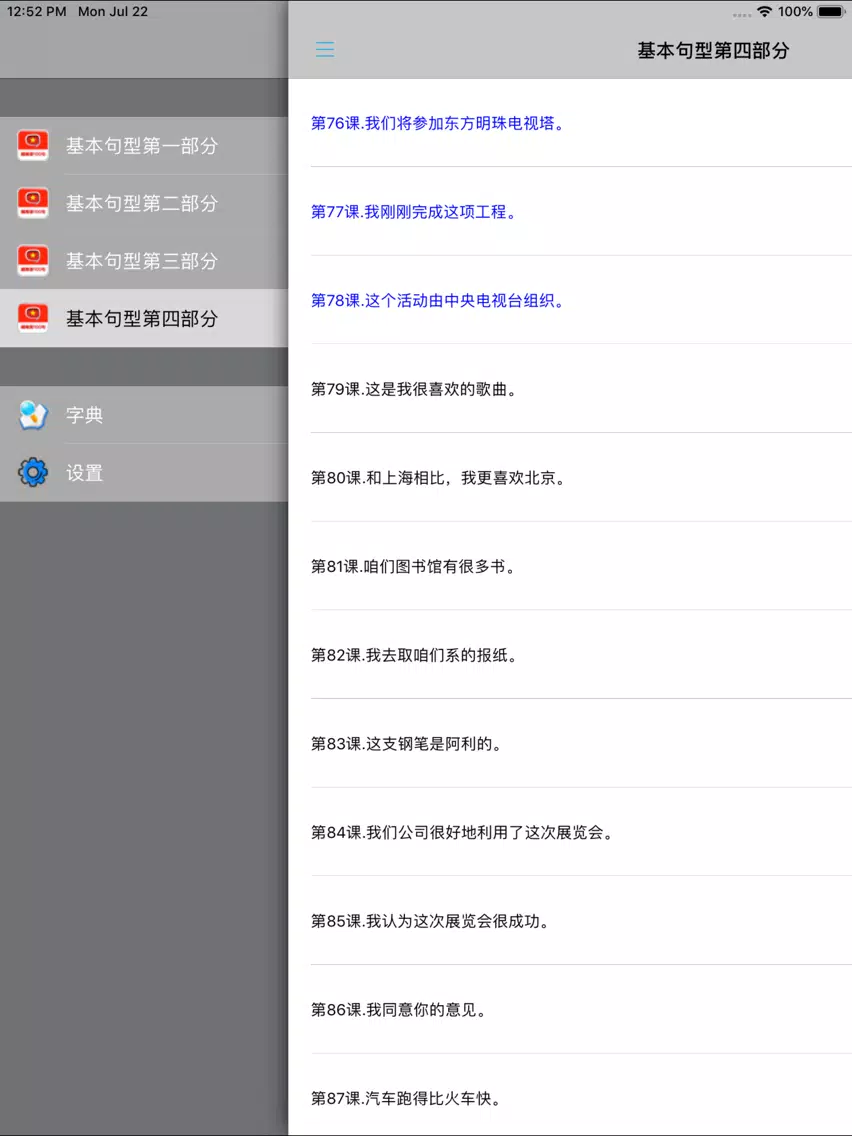Viewport: 852px width, 1136px height.
Task: Open 基本句型第三部分 in sidebar
Action: [144, 261]
